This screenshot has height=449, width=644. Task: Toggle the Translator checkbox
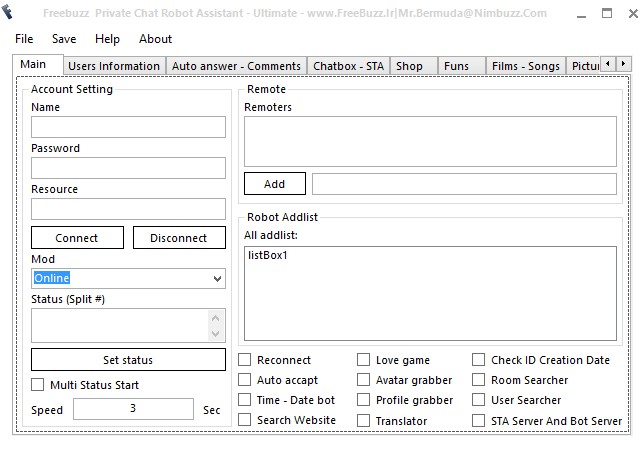click(x=363, y=421)
